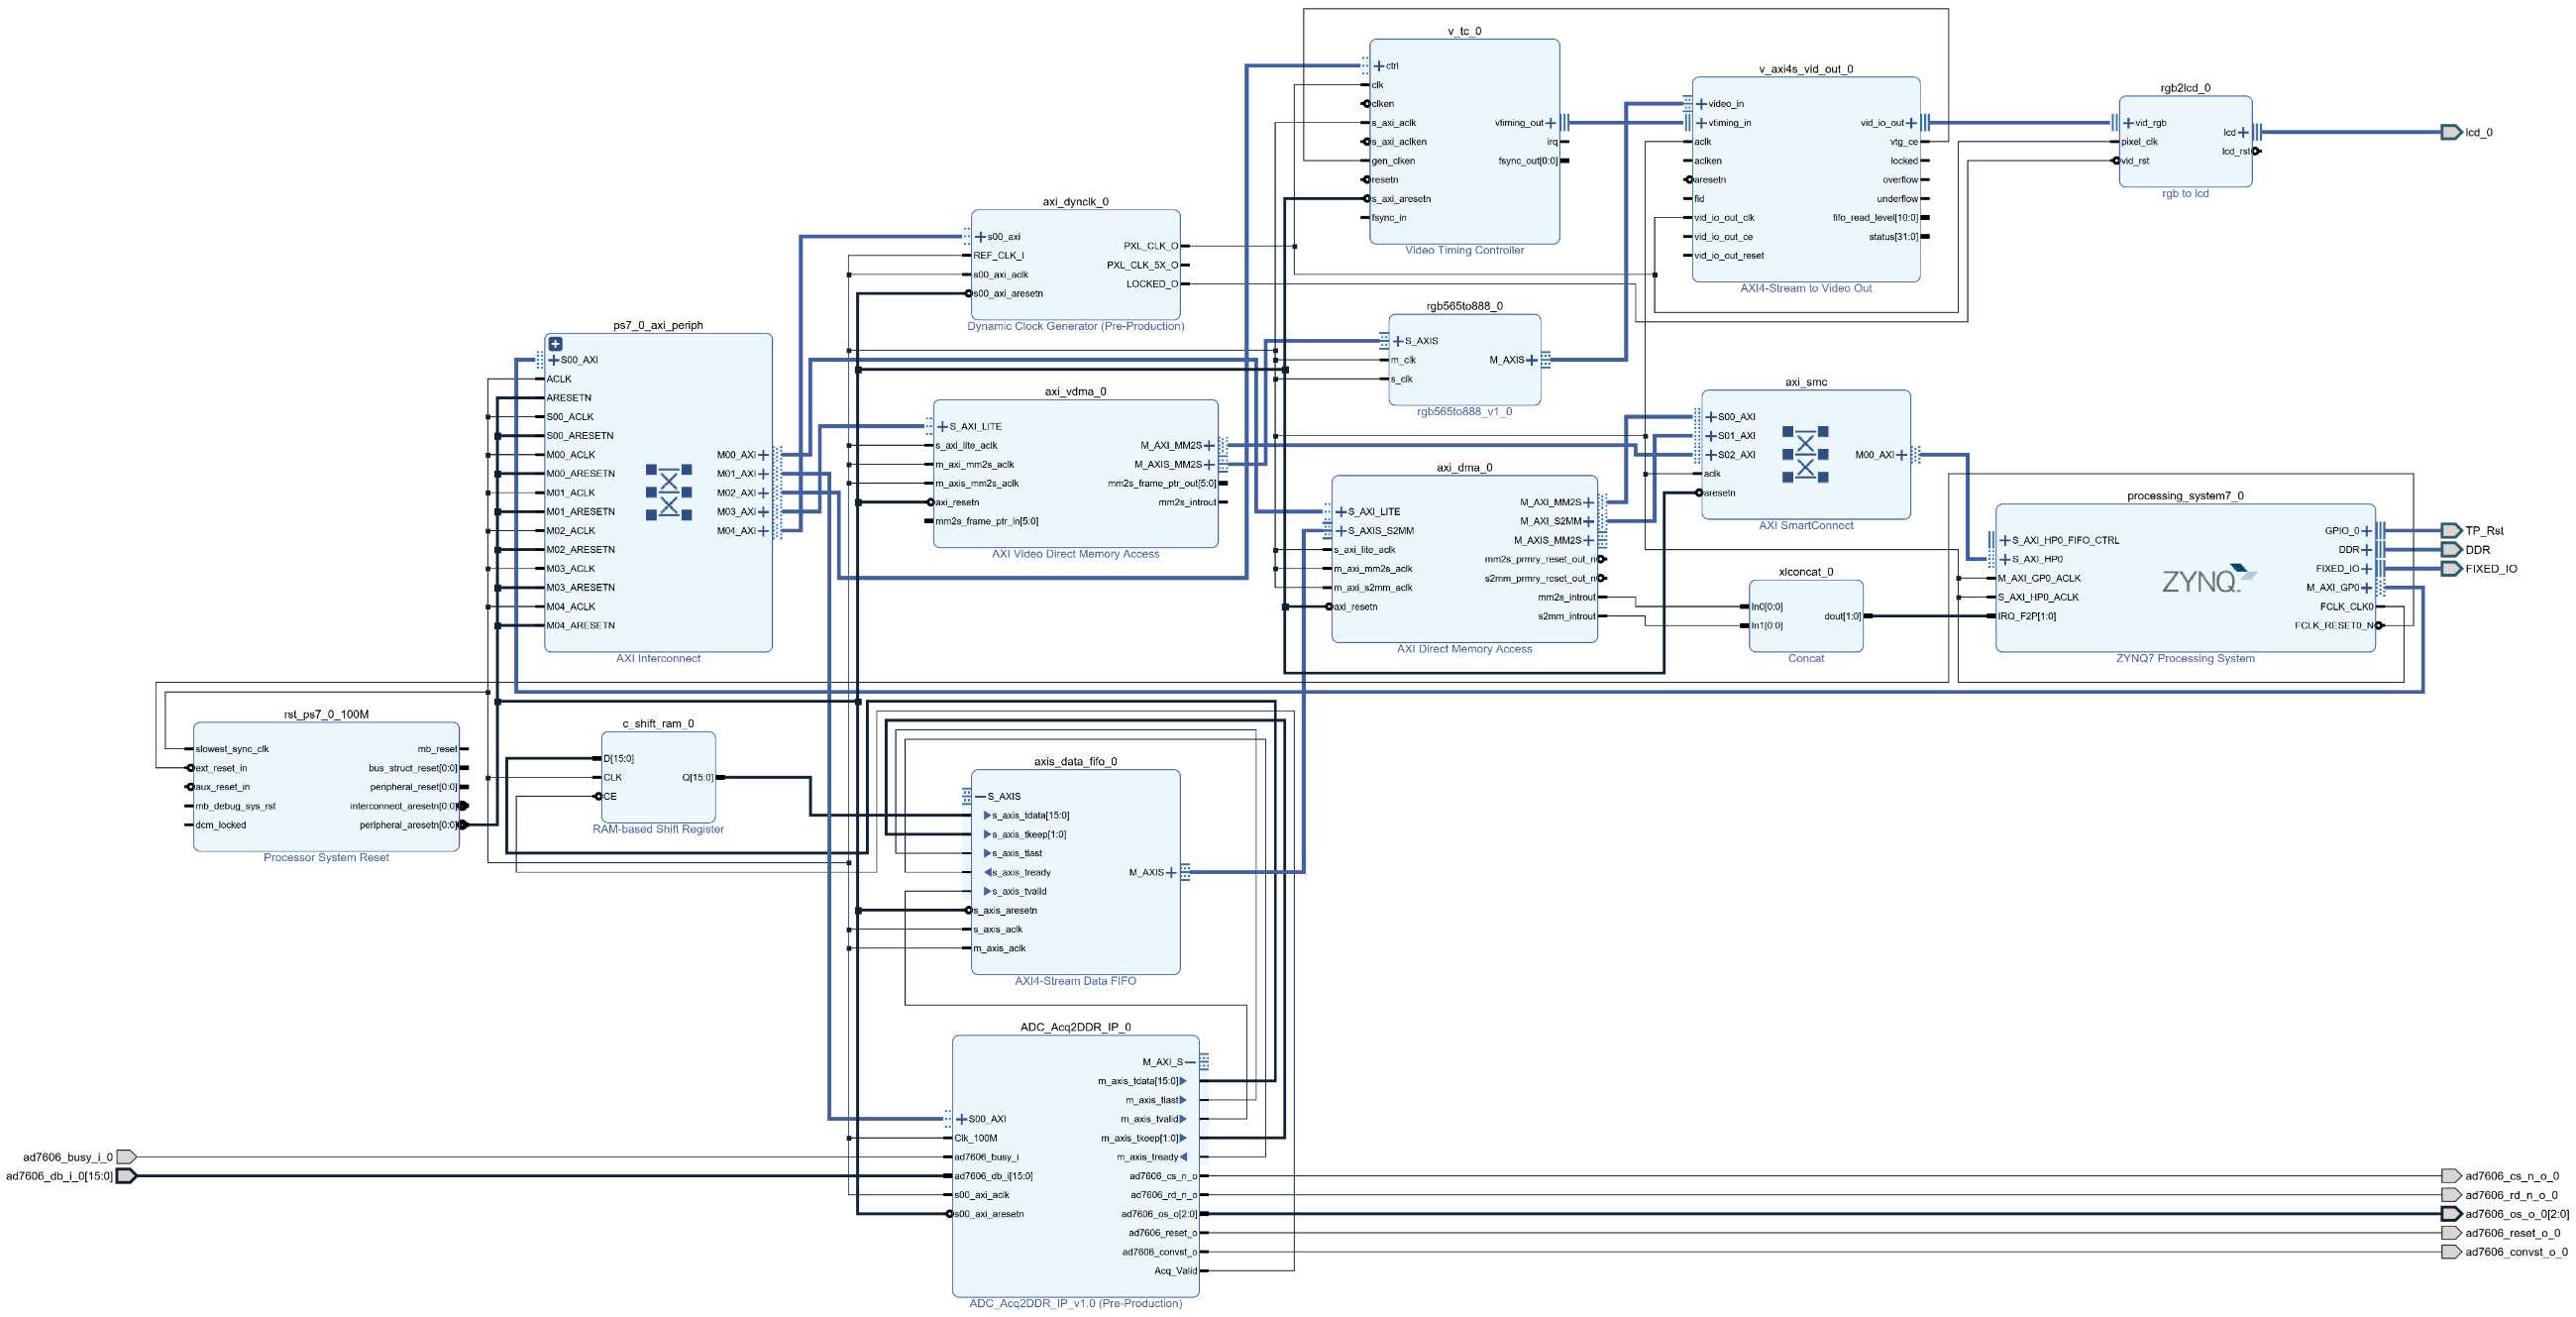
Task: Click the ZYNQ logo in processing_system7_0
Action: pyautogui.click(x=2210, y=579)
